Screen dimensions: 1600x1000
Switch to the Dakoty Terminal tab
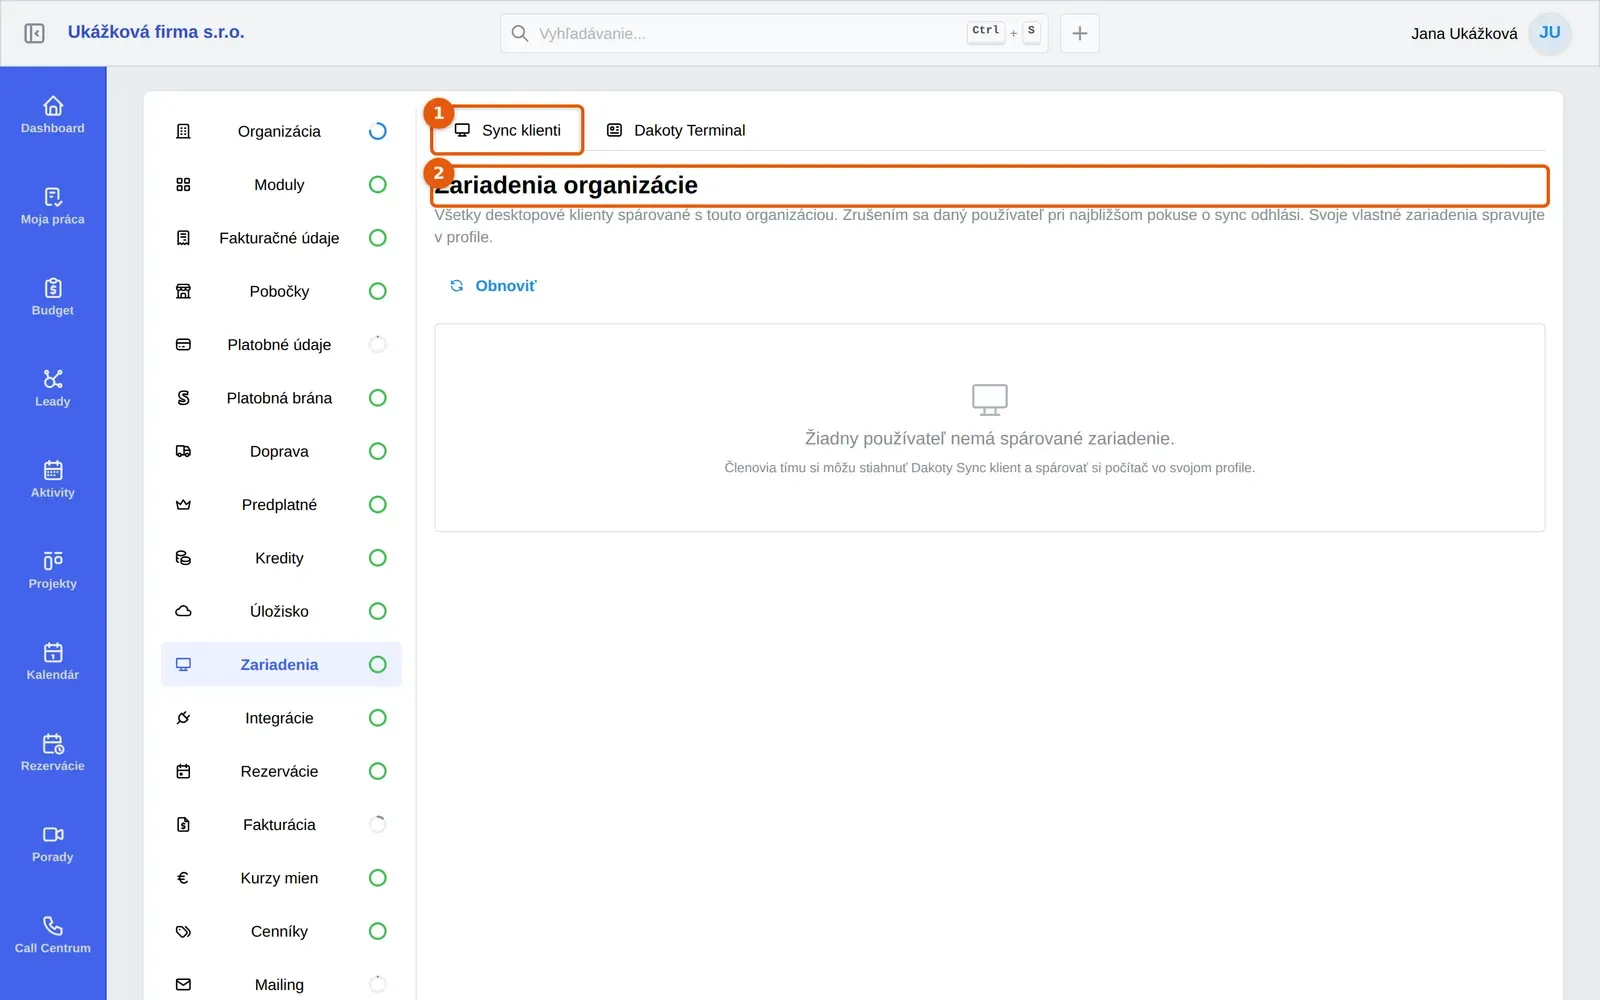coord(676,130)
